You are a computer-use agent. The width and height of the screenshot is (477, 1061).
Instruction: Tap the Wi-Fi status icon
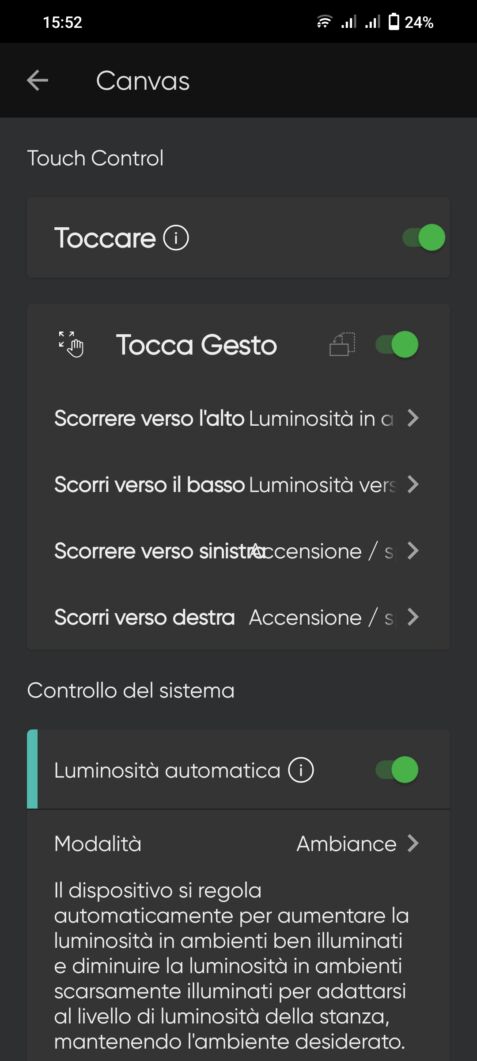point(325,22)
